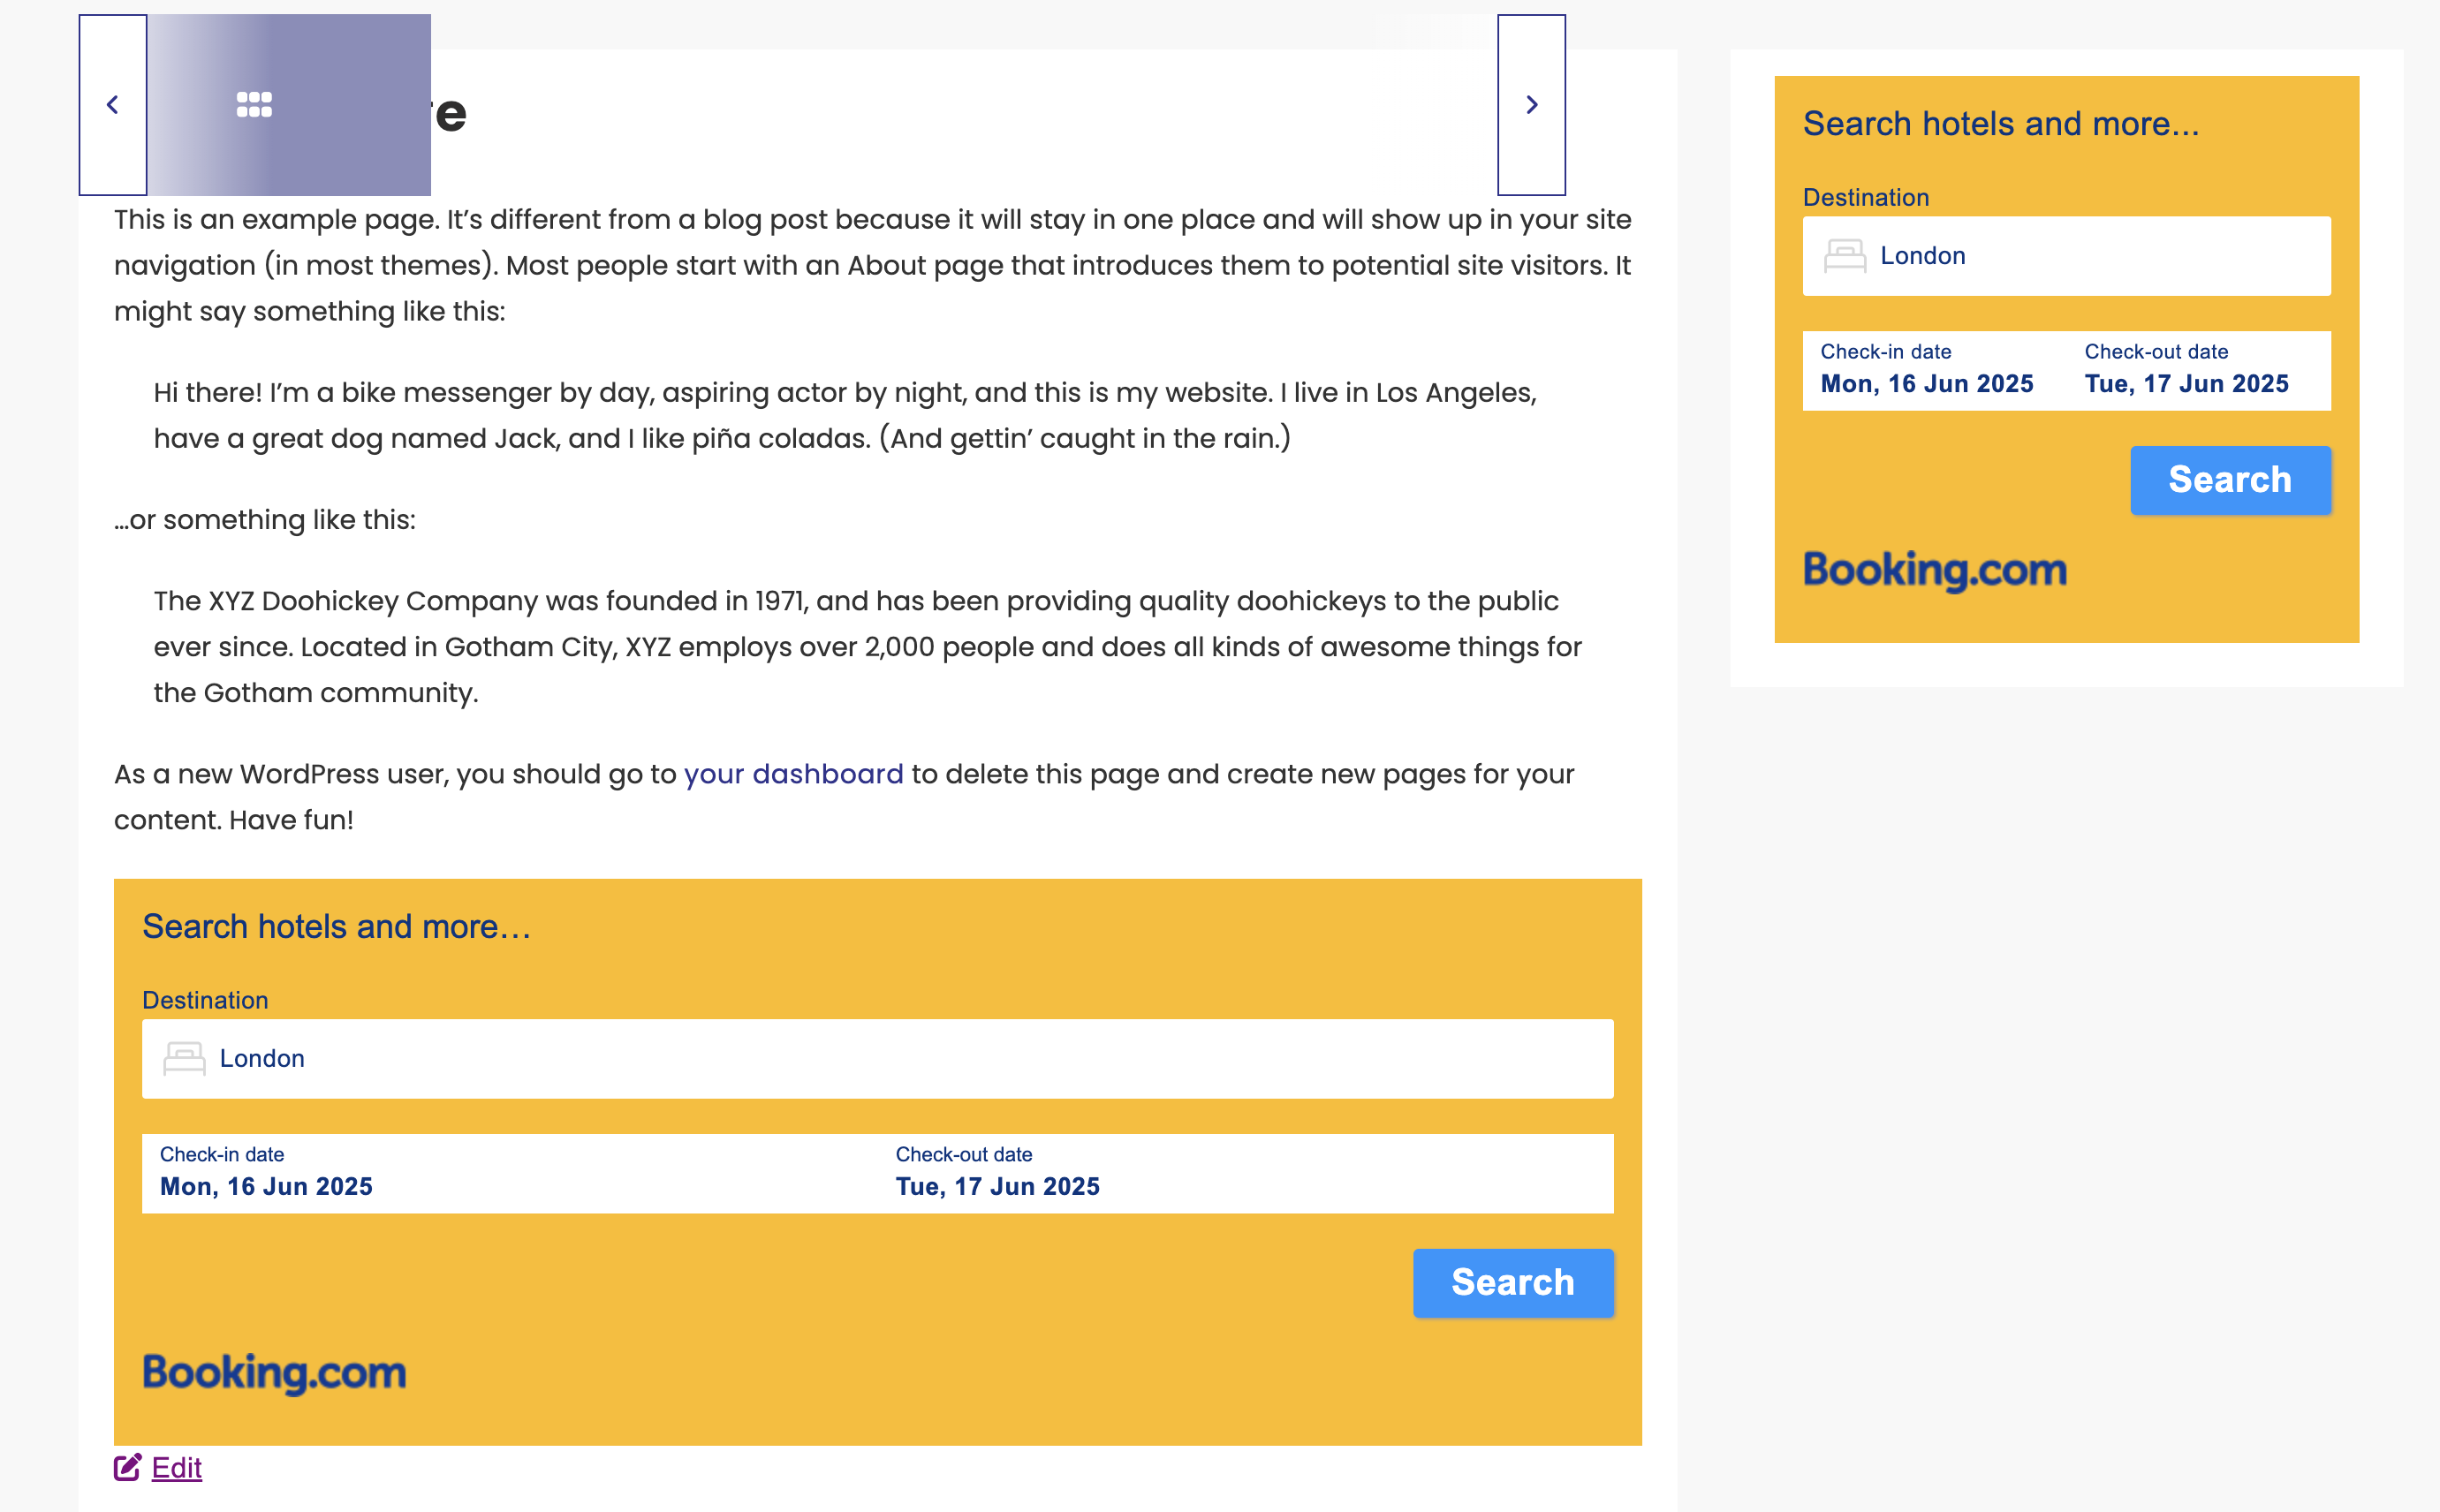Click the Booking.com logo in main widget
This screenshot has width=2440, height=1512.
point(274,1373)
